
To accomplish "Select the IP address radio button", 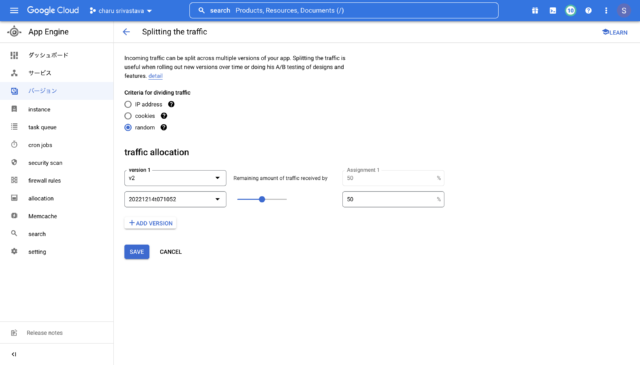I will pyautogui.click(x=128, y=105).
